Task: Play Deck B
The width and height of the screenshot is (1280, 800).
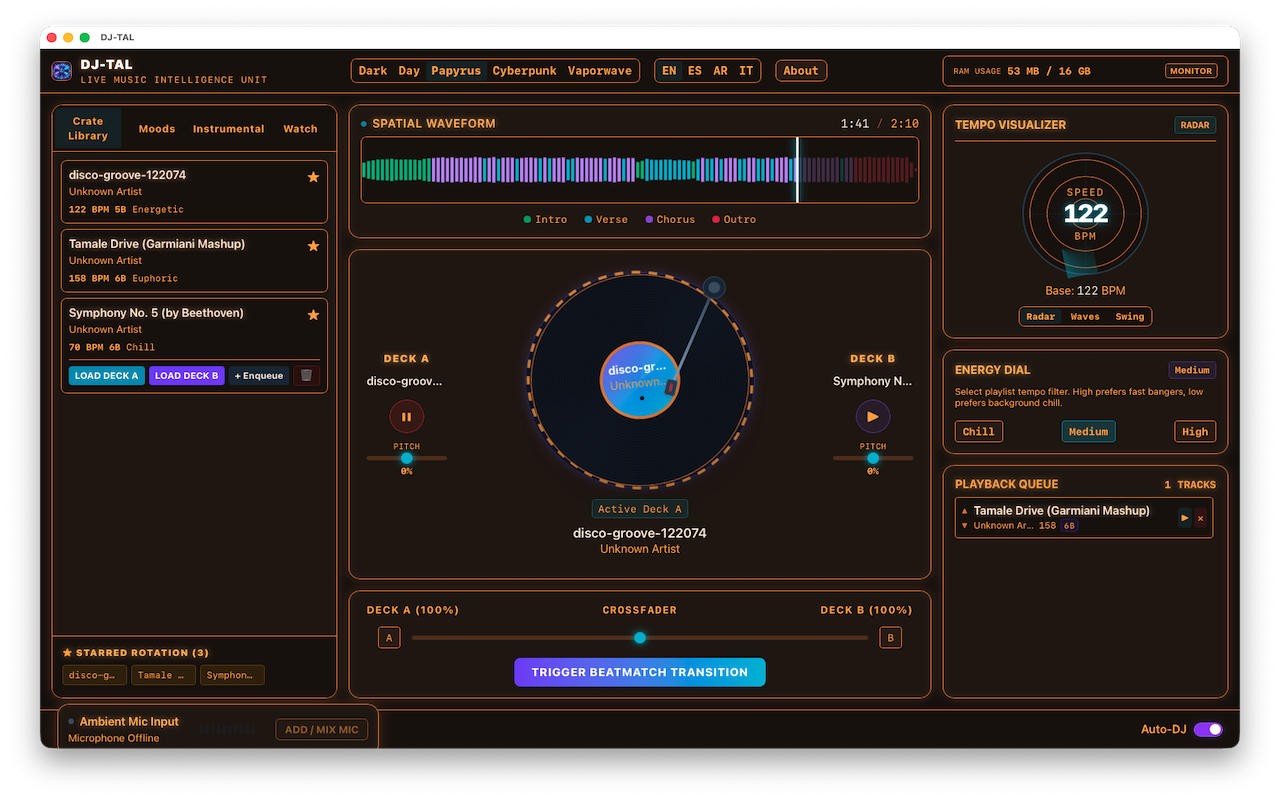Action: (873, 417)
